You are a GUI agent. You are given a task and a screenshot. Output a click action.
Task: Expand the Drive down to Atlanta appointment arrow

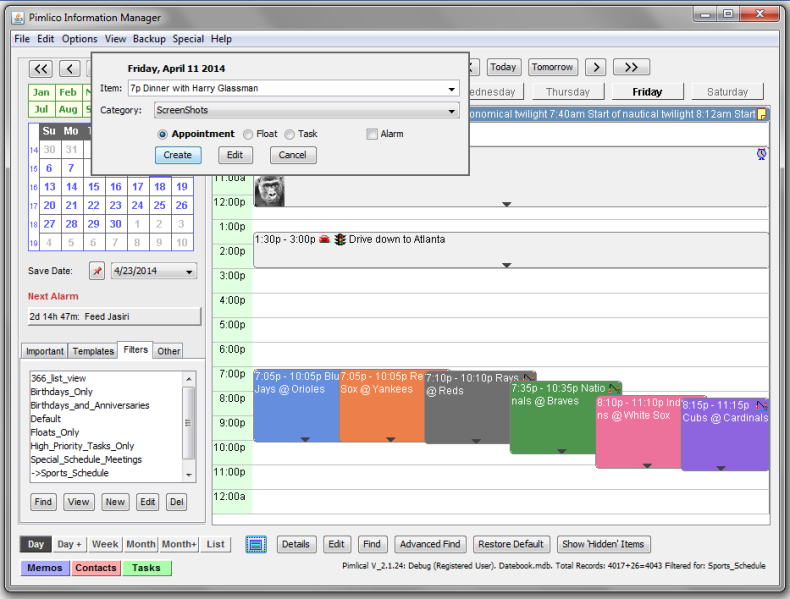507,265
